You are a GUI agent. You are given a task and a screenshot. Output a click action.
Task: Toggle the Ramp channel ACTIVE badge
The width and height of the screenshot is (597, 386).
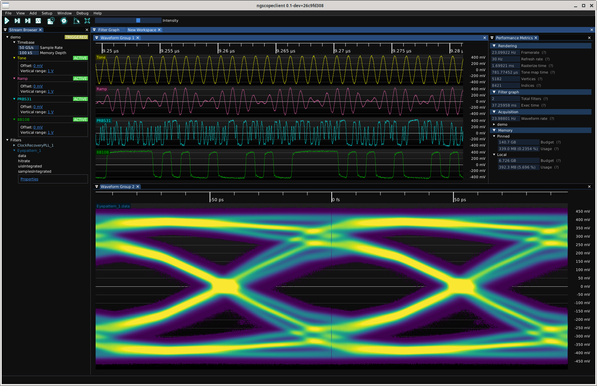coord(80,78)
